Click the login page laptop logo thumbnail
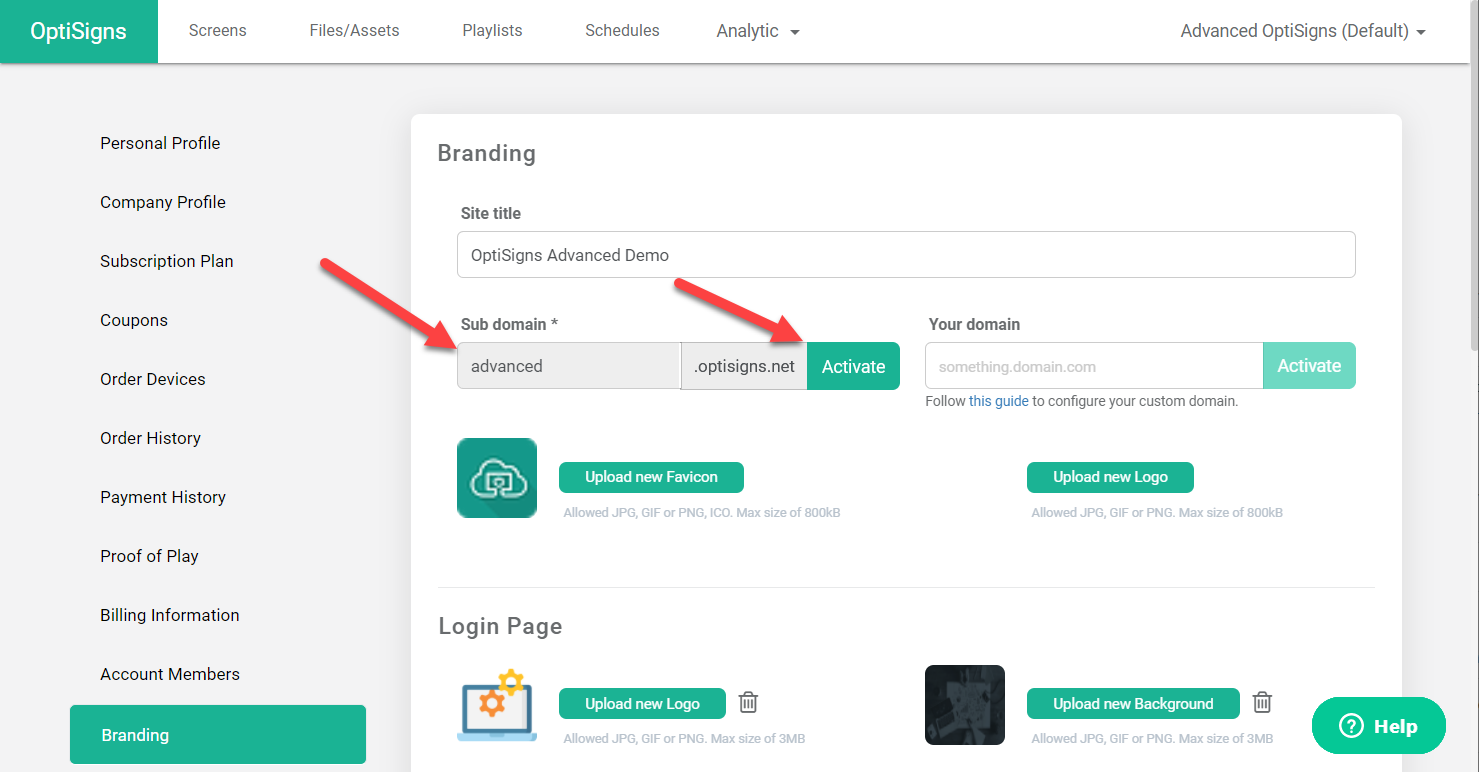The image size is (1479, 772). (497, 705)
